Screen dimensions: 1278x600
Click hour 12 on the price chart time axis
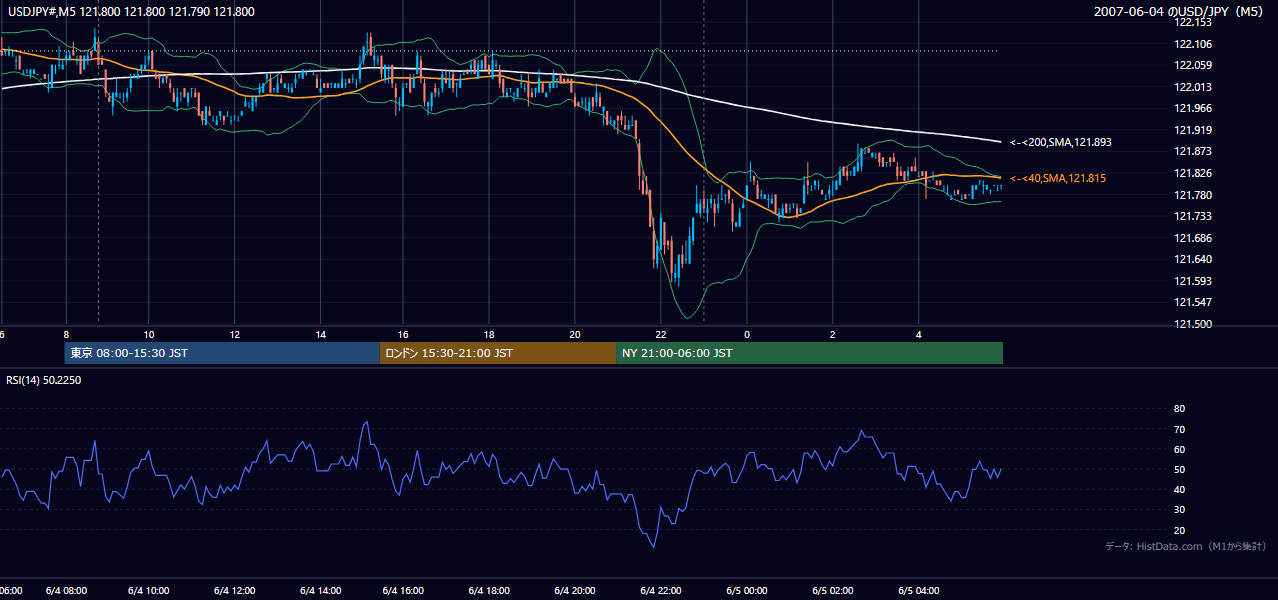click(234, 334)
